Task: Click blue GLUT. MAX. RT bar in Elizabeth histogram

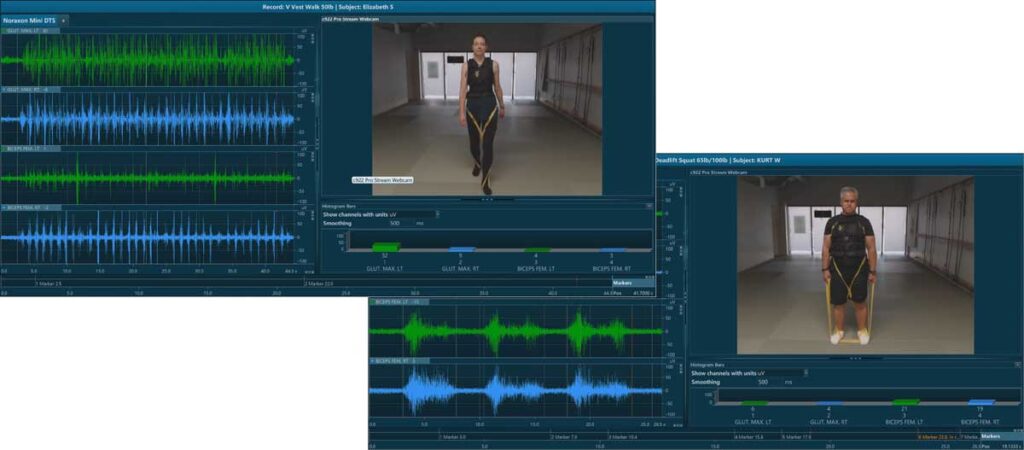Action: 461,249
